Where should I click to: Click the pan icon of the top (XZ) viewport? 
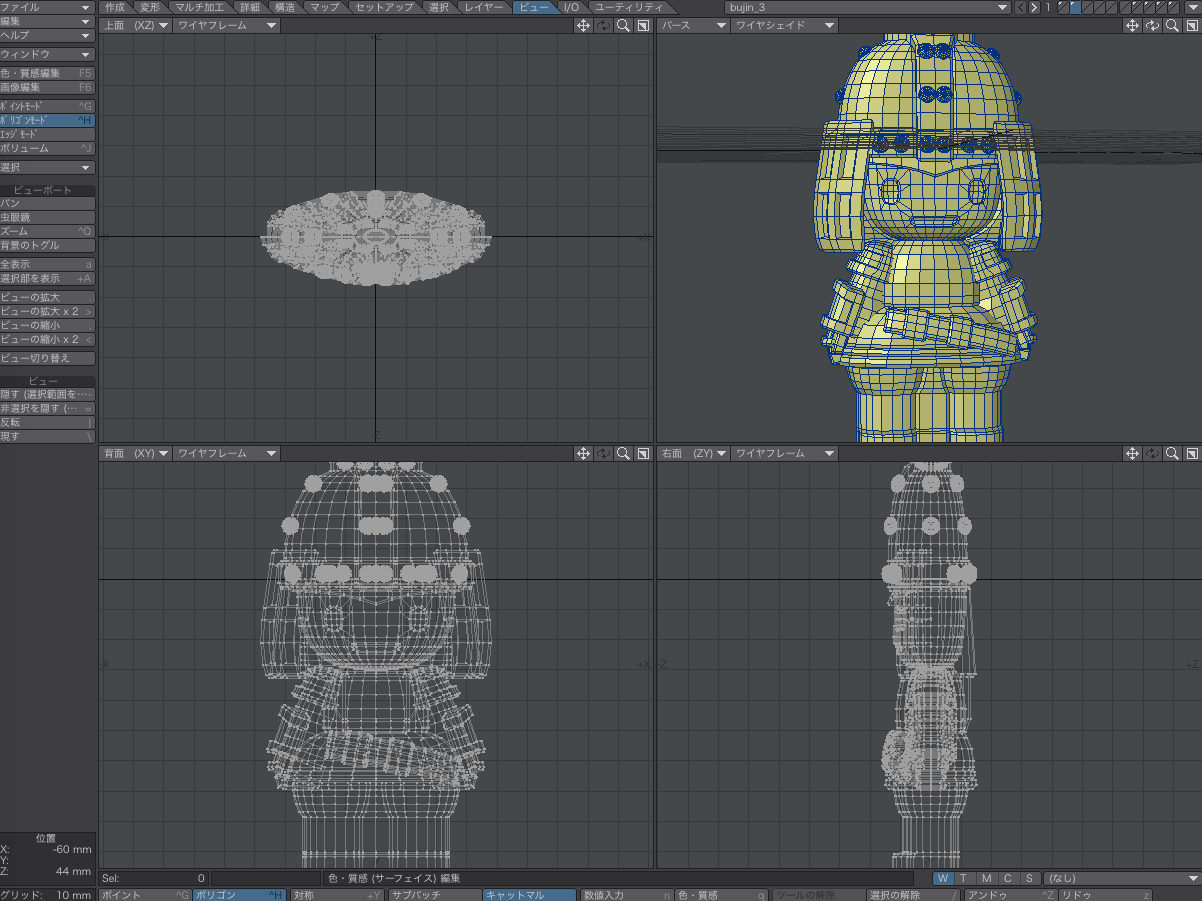coord(583,25)
